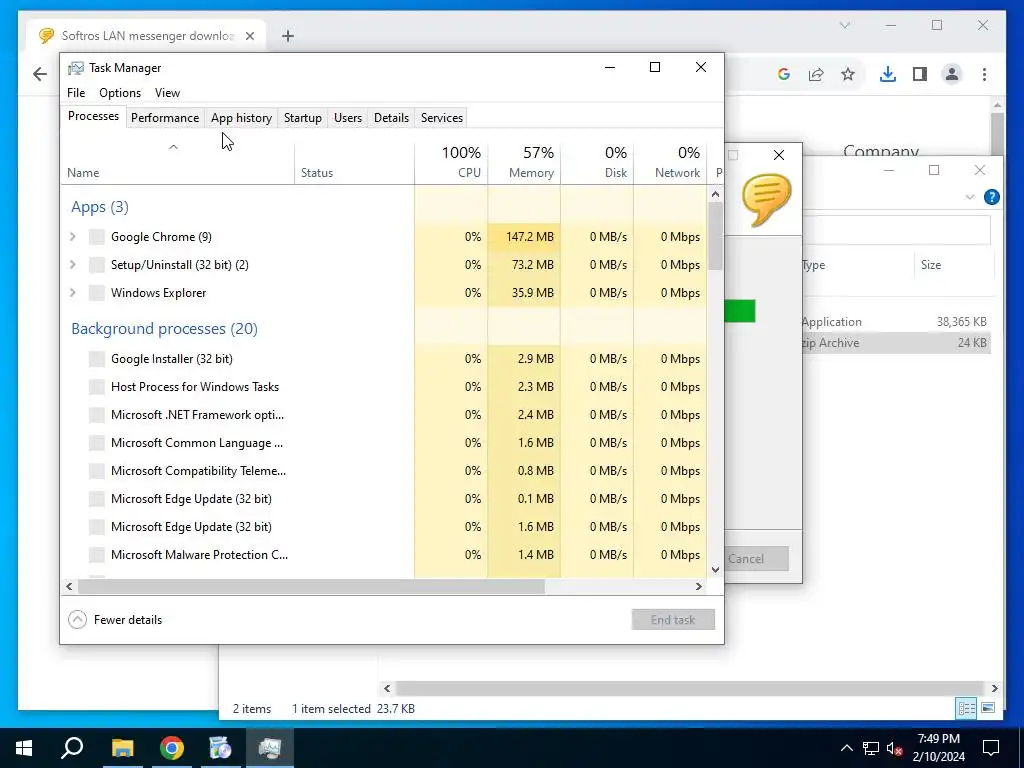
Task: Click the clock showing 7:49 PM
Action: pyautogui.click(x=938, y=739)
